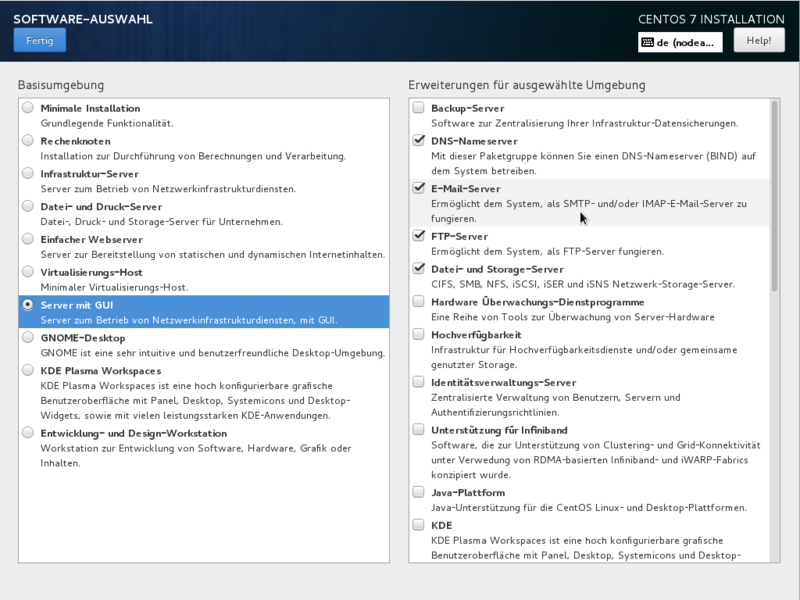
Task: Pick Entwicklung- und Design-Workstation option
Action: click(28, 433)
